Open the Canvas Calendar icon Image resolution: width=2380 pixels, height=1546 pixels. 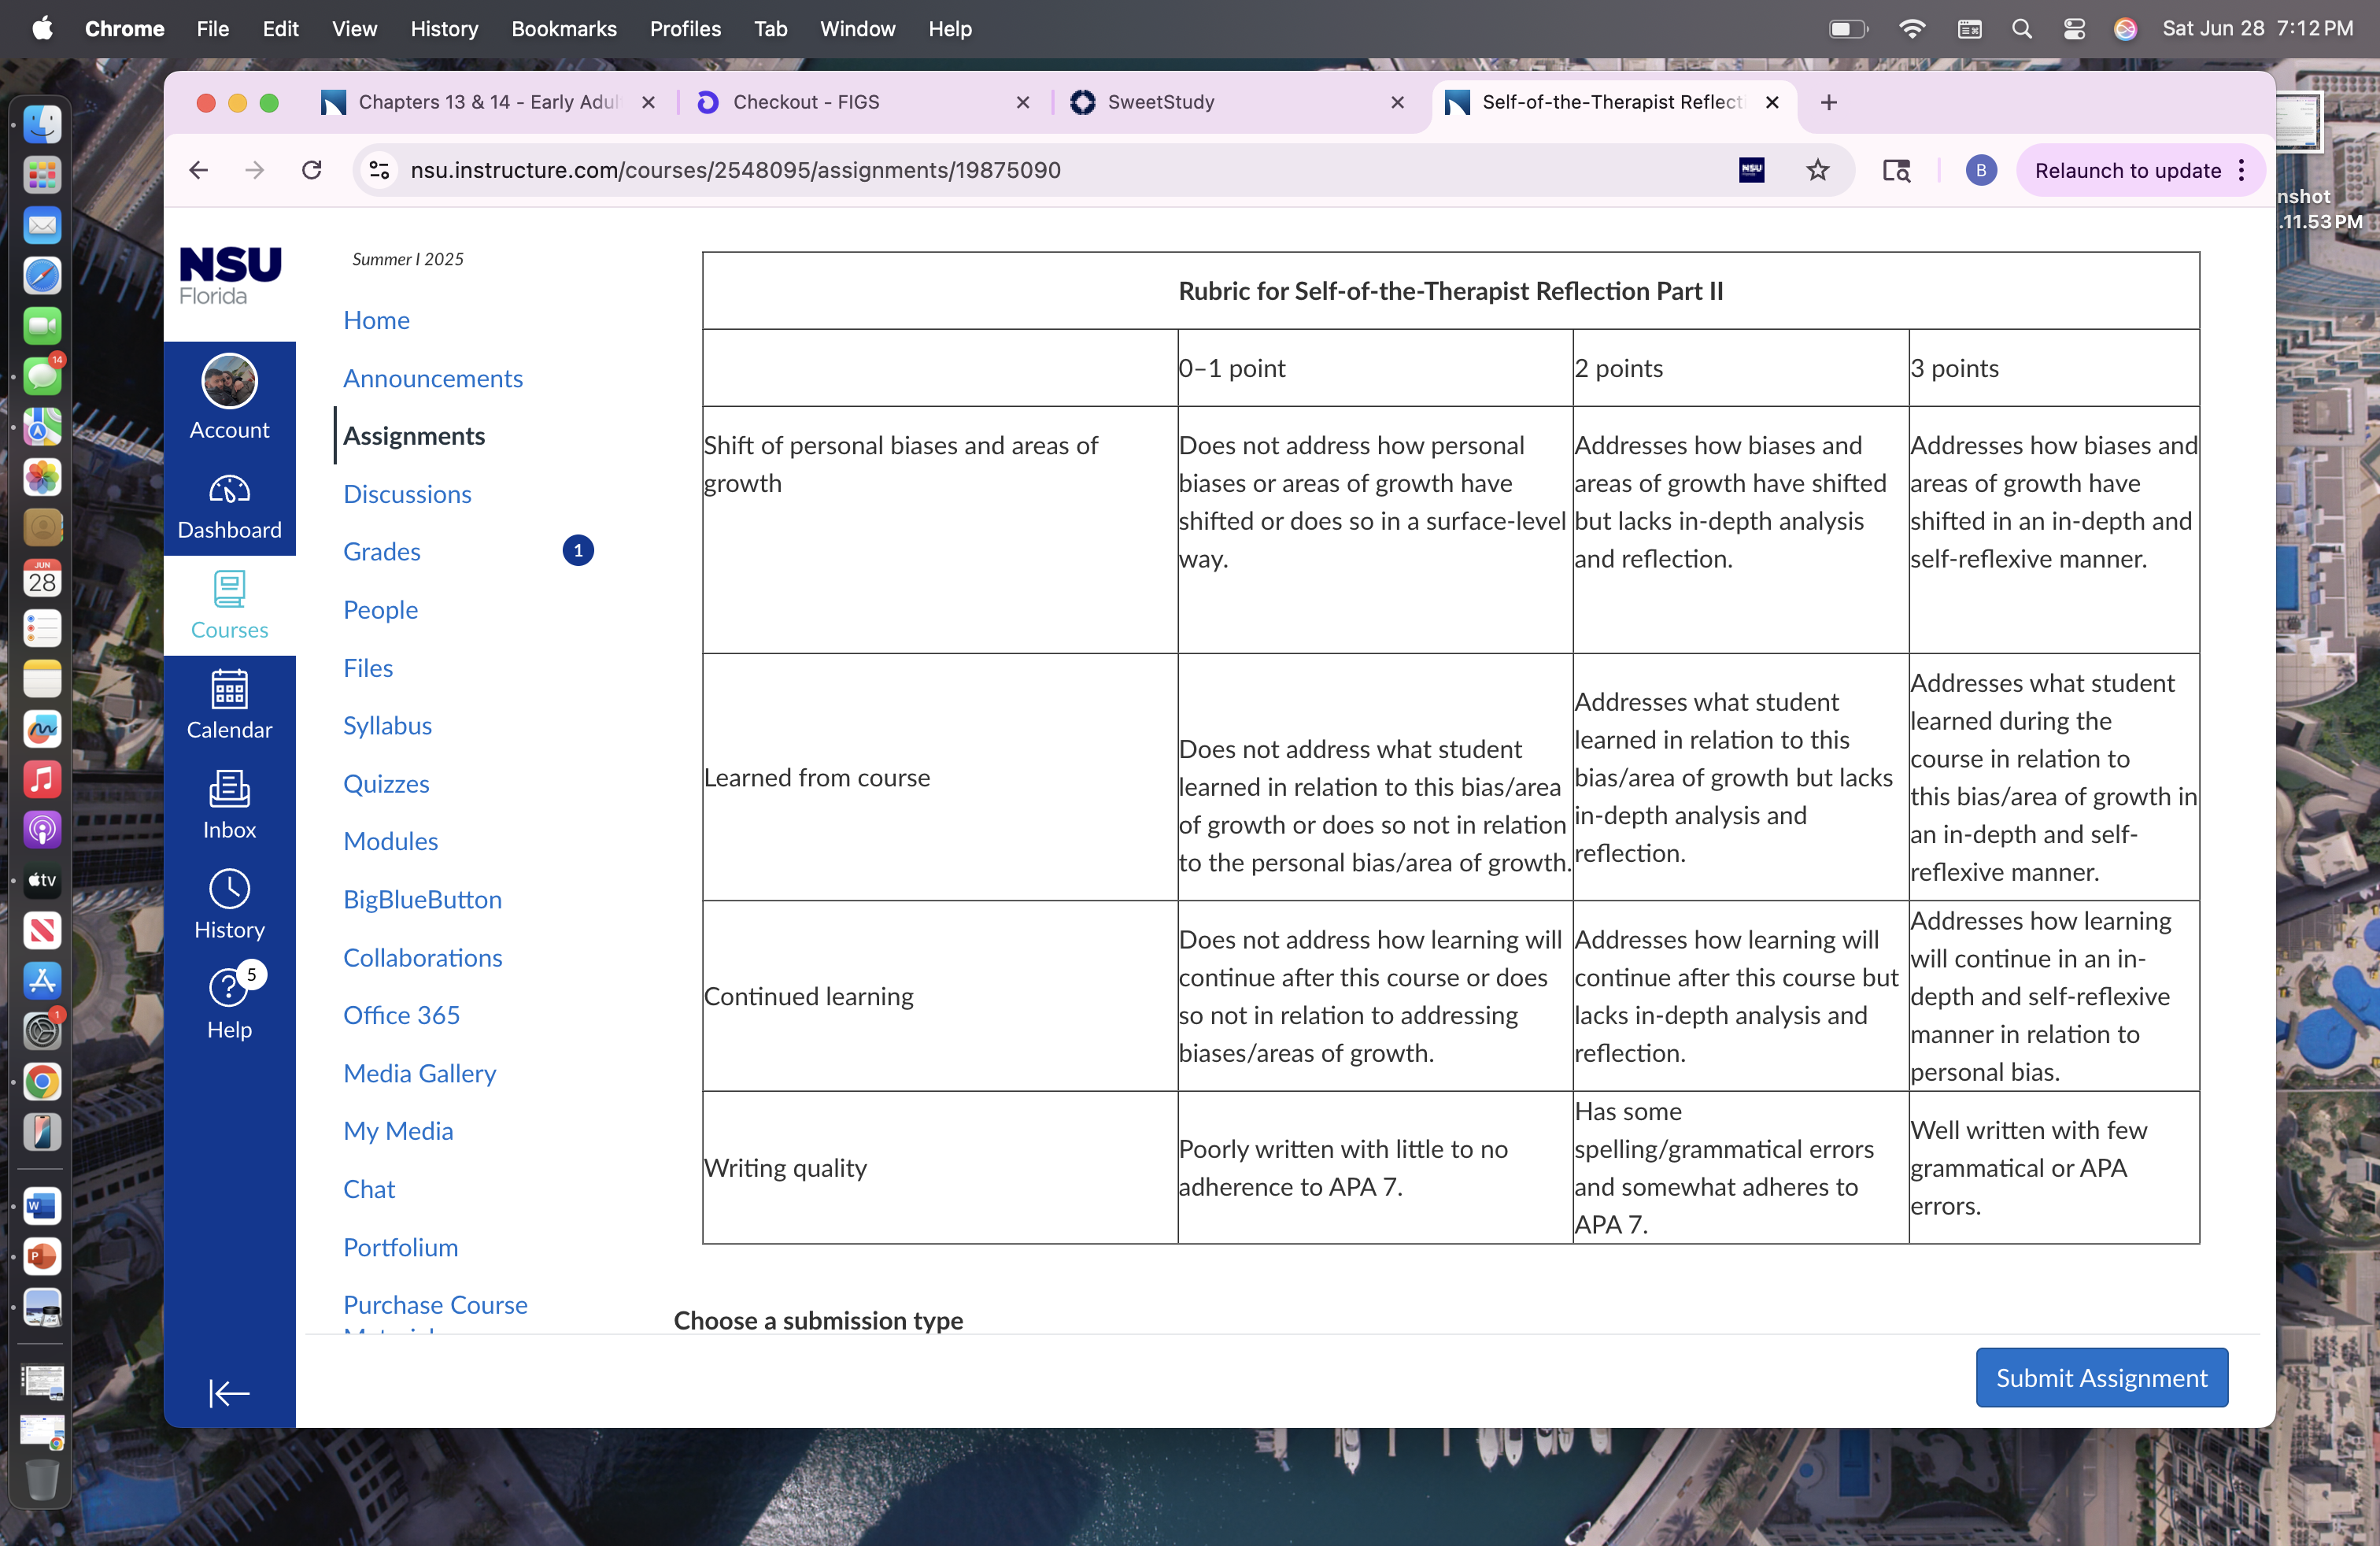coord(229,689)
